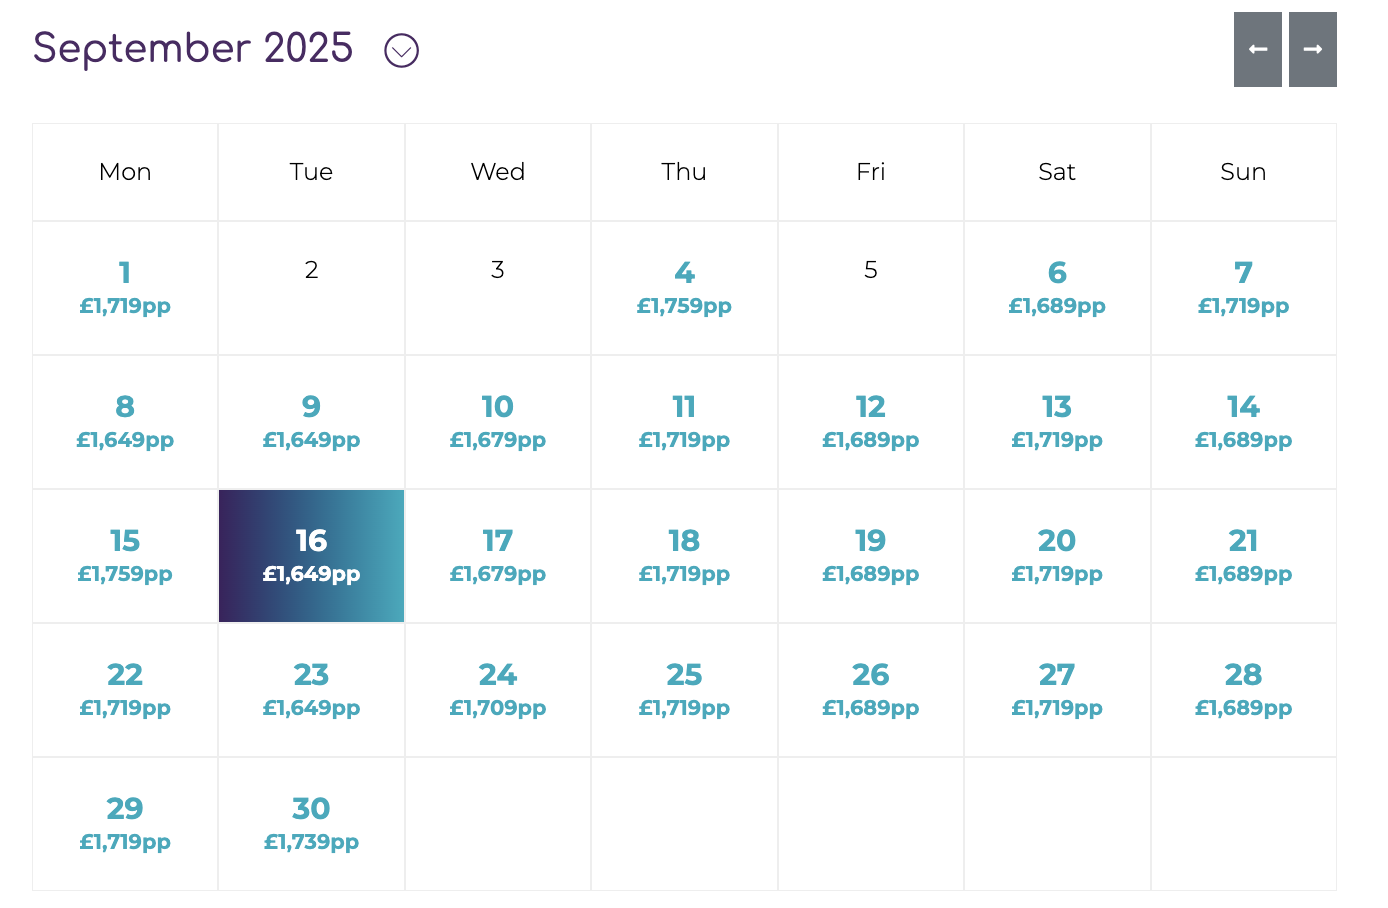Go to previous month with left arrow
This screenshot has width=1388, height=908.
point(1257,49)
